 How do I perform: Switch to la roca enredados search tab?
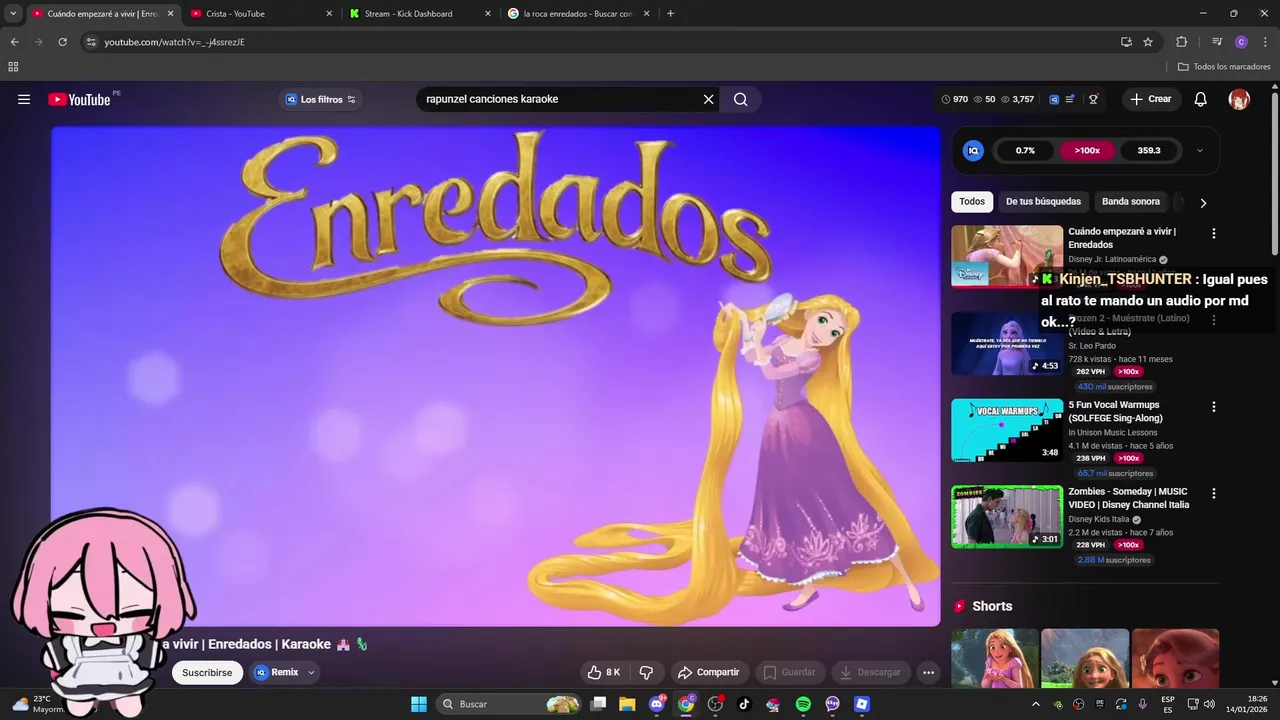[x=579, y=13]
